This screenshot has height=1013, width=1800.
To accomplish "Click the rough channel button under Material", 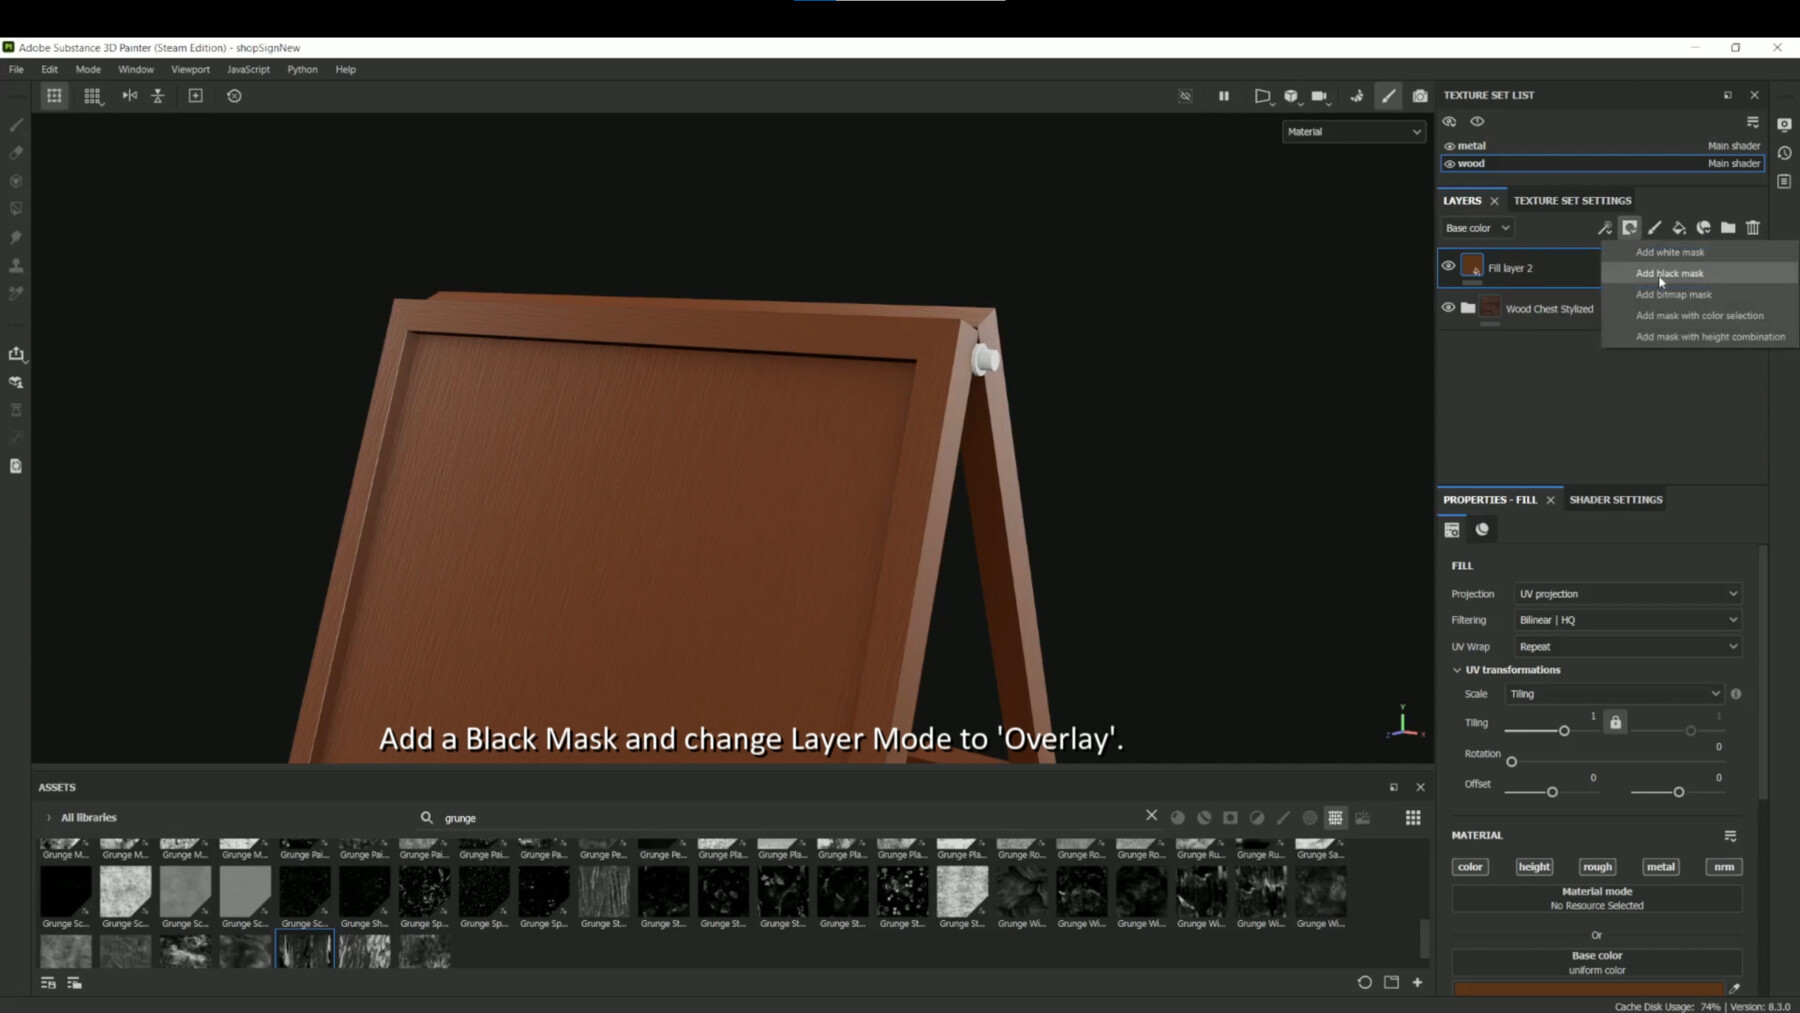I will click(1597, 867).
